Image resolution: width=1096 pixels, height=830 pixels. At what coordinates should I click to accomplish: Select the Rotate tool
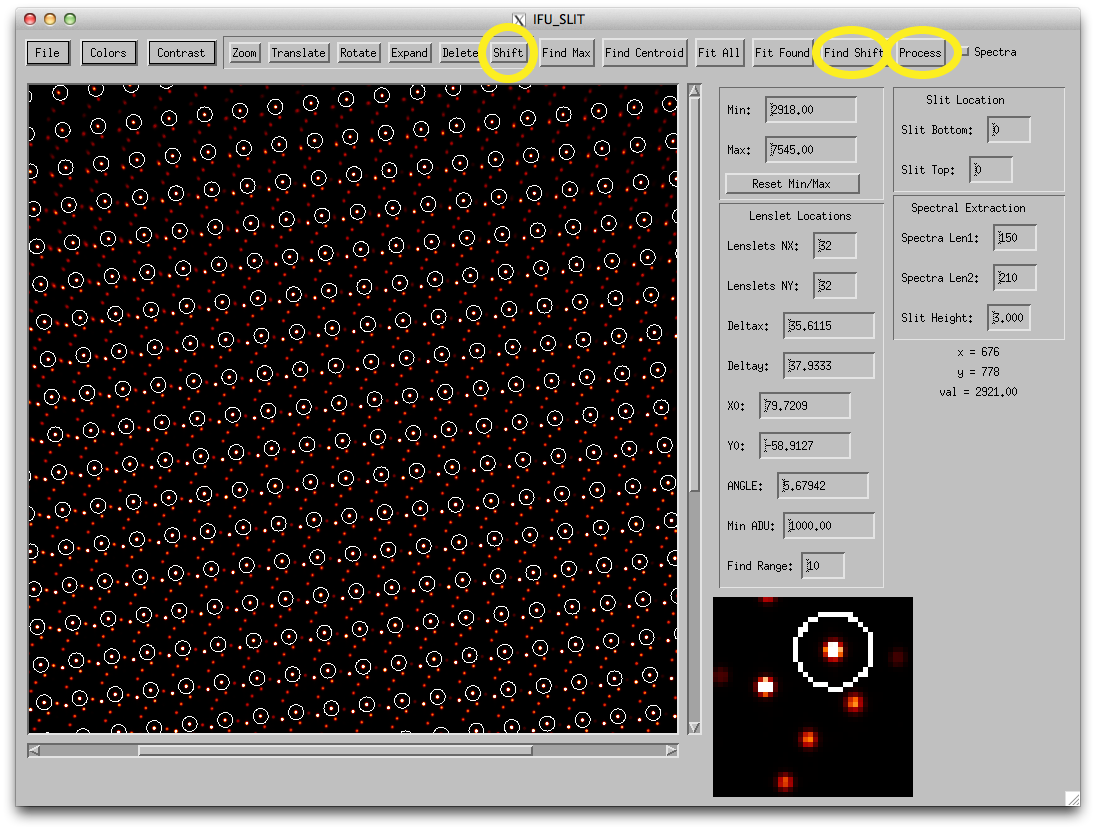(358, 53)
